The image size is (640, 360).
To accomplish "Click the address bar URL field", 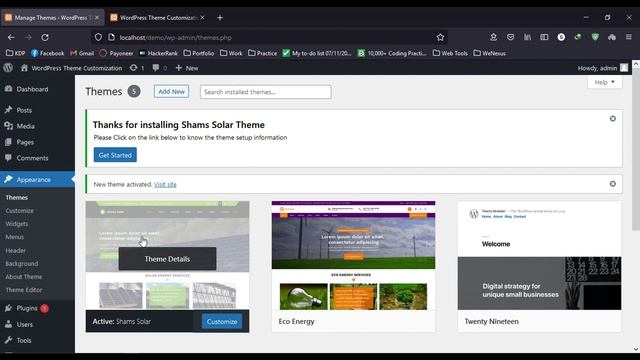I will 269,37.
